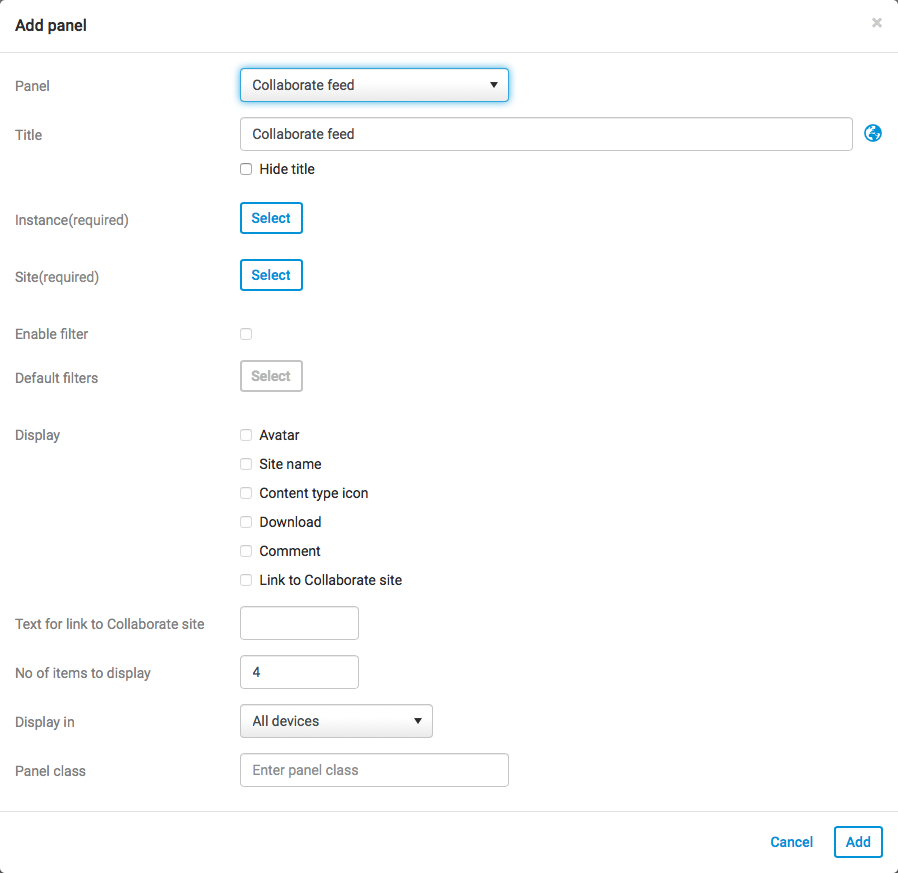
Task: Expand the Display in devices dropdown
Action: (336, 721)
